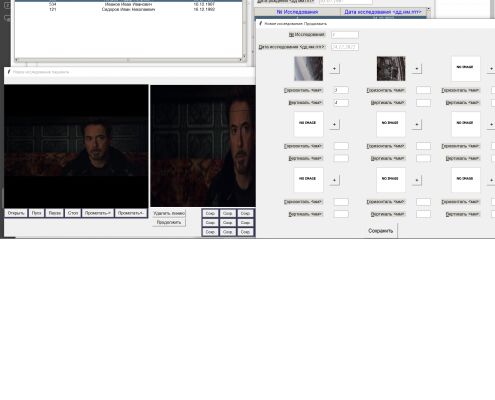
Task: Click the large Сохранить button
Action: click(x=380, y=231)
